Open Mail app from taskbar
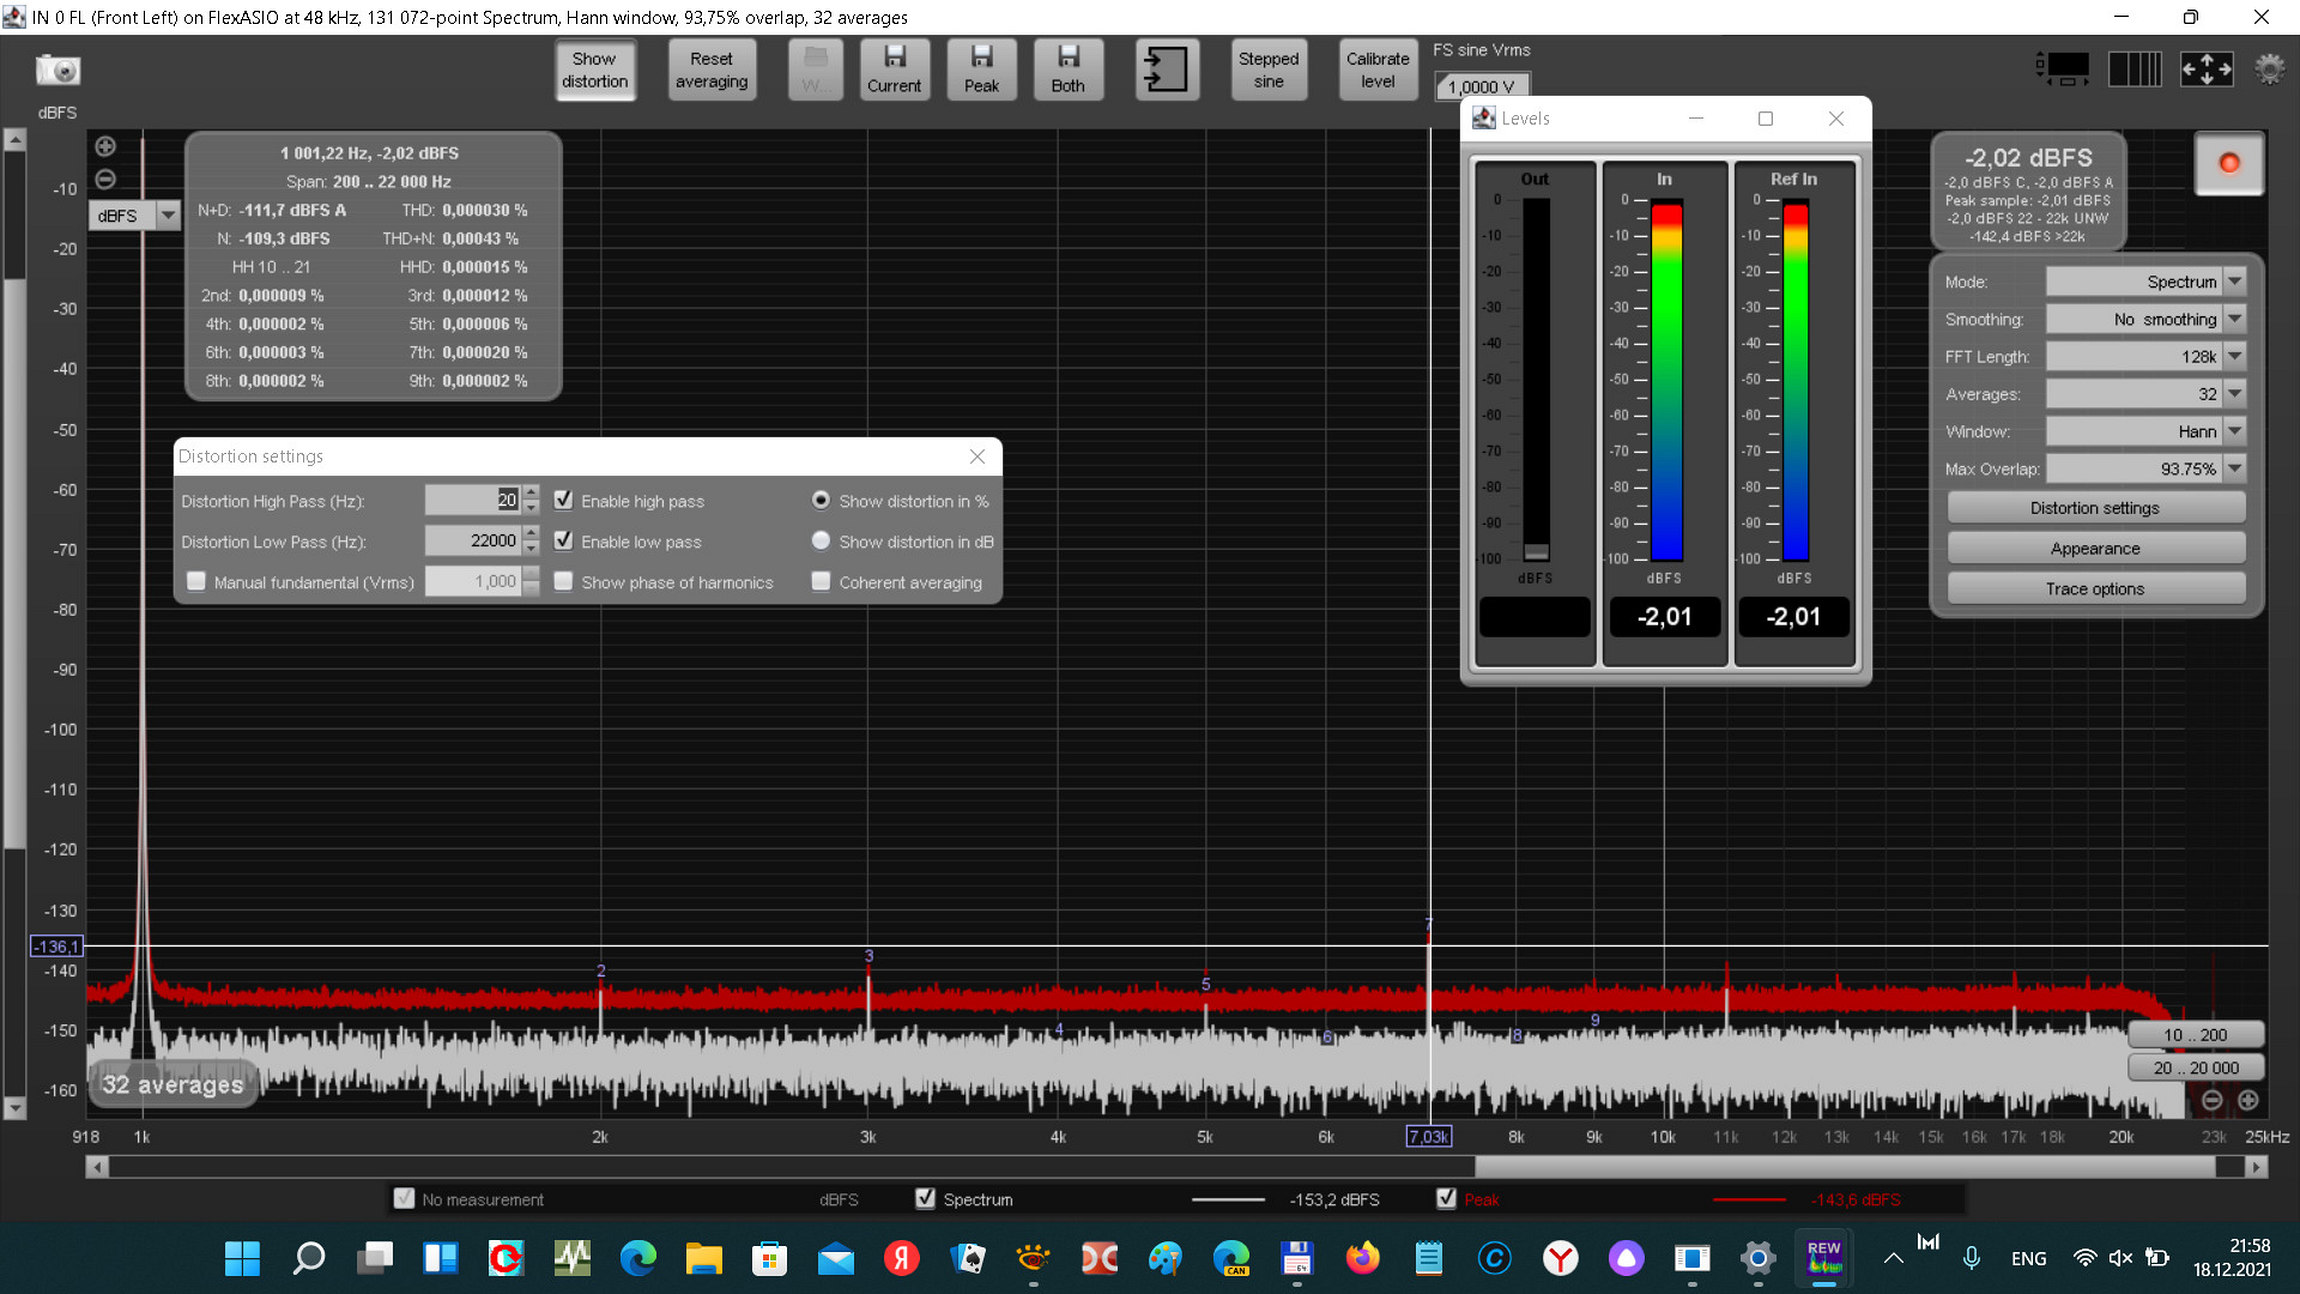 tap(836, 1258)
